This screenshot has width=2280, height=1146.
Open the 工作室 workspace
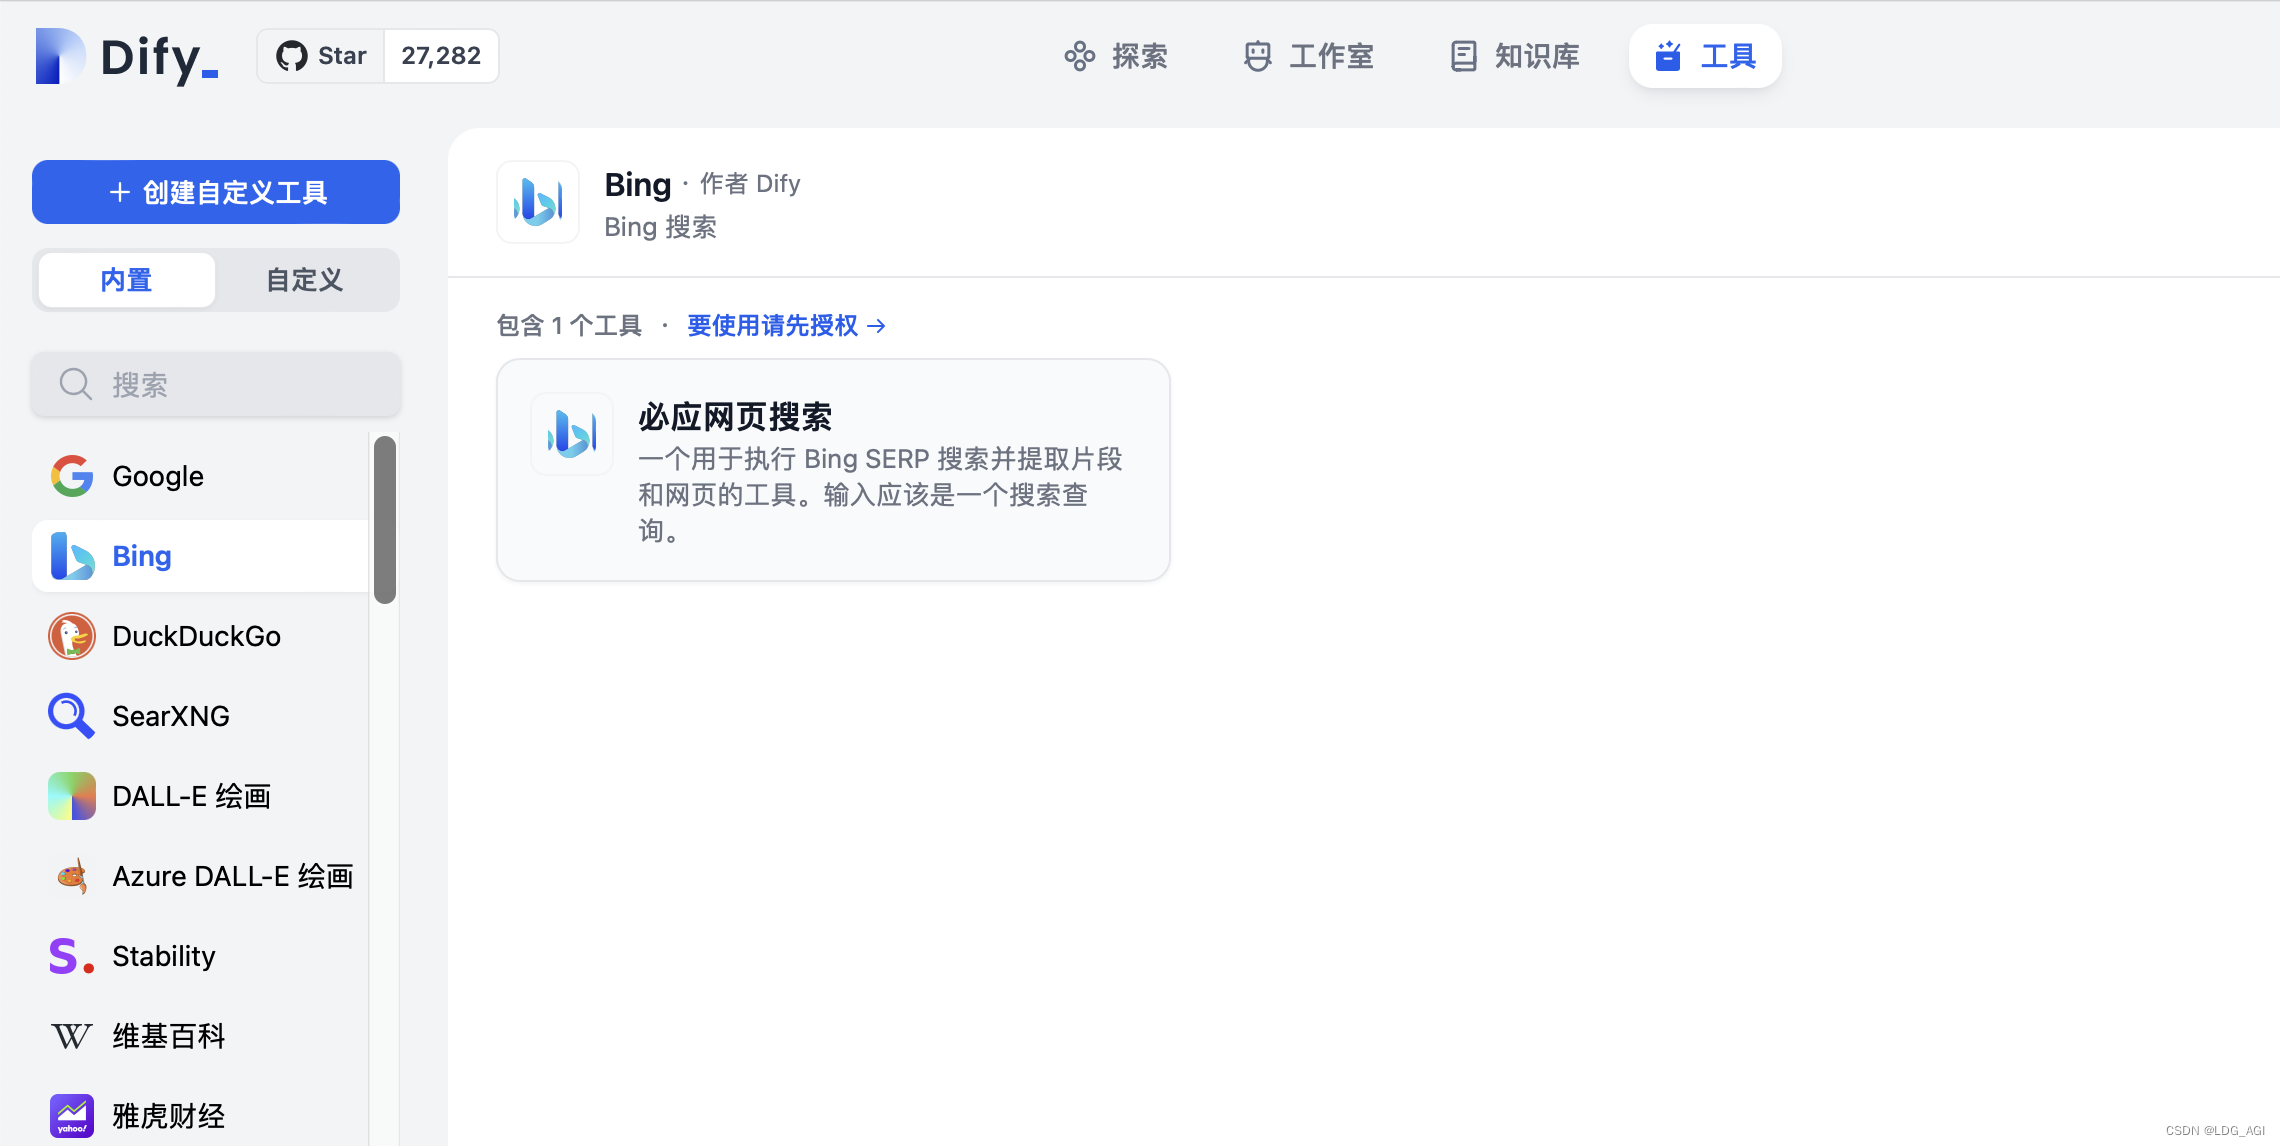click(1307, 56)
